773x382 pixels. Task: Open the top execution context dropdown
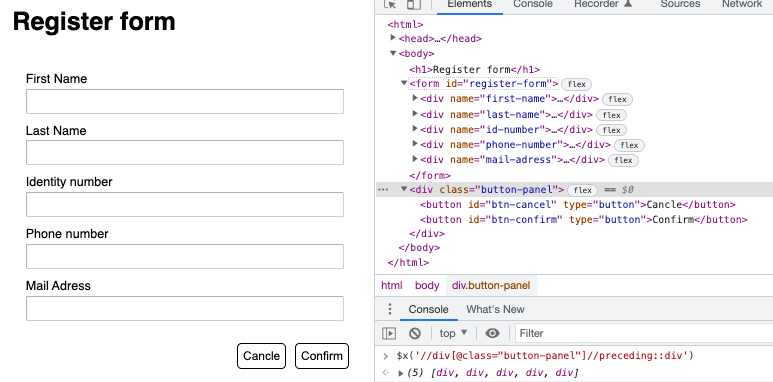453,334
